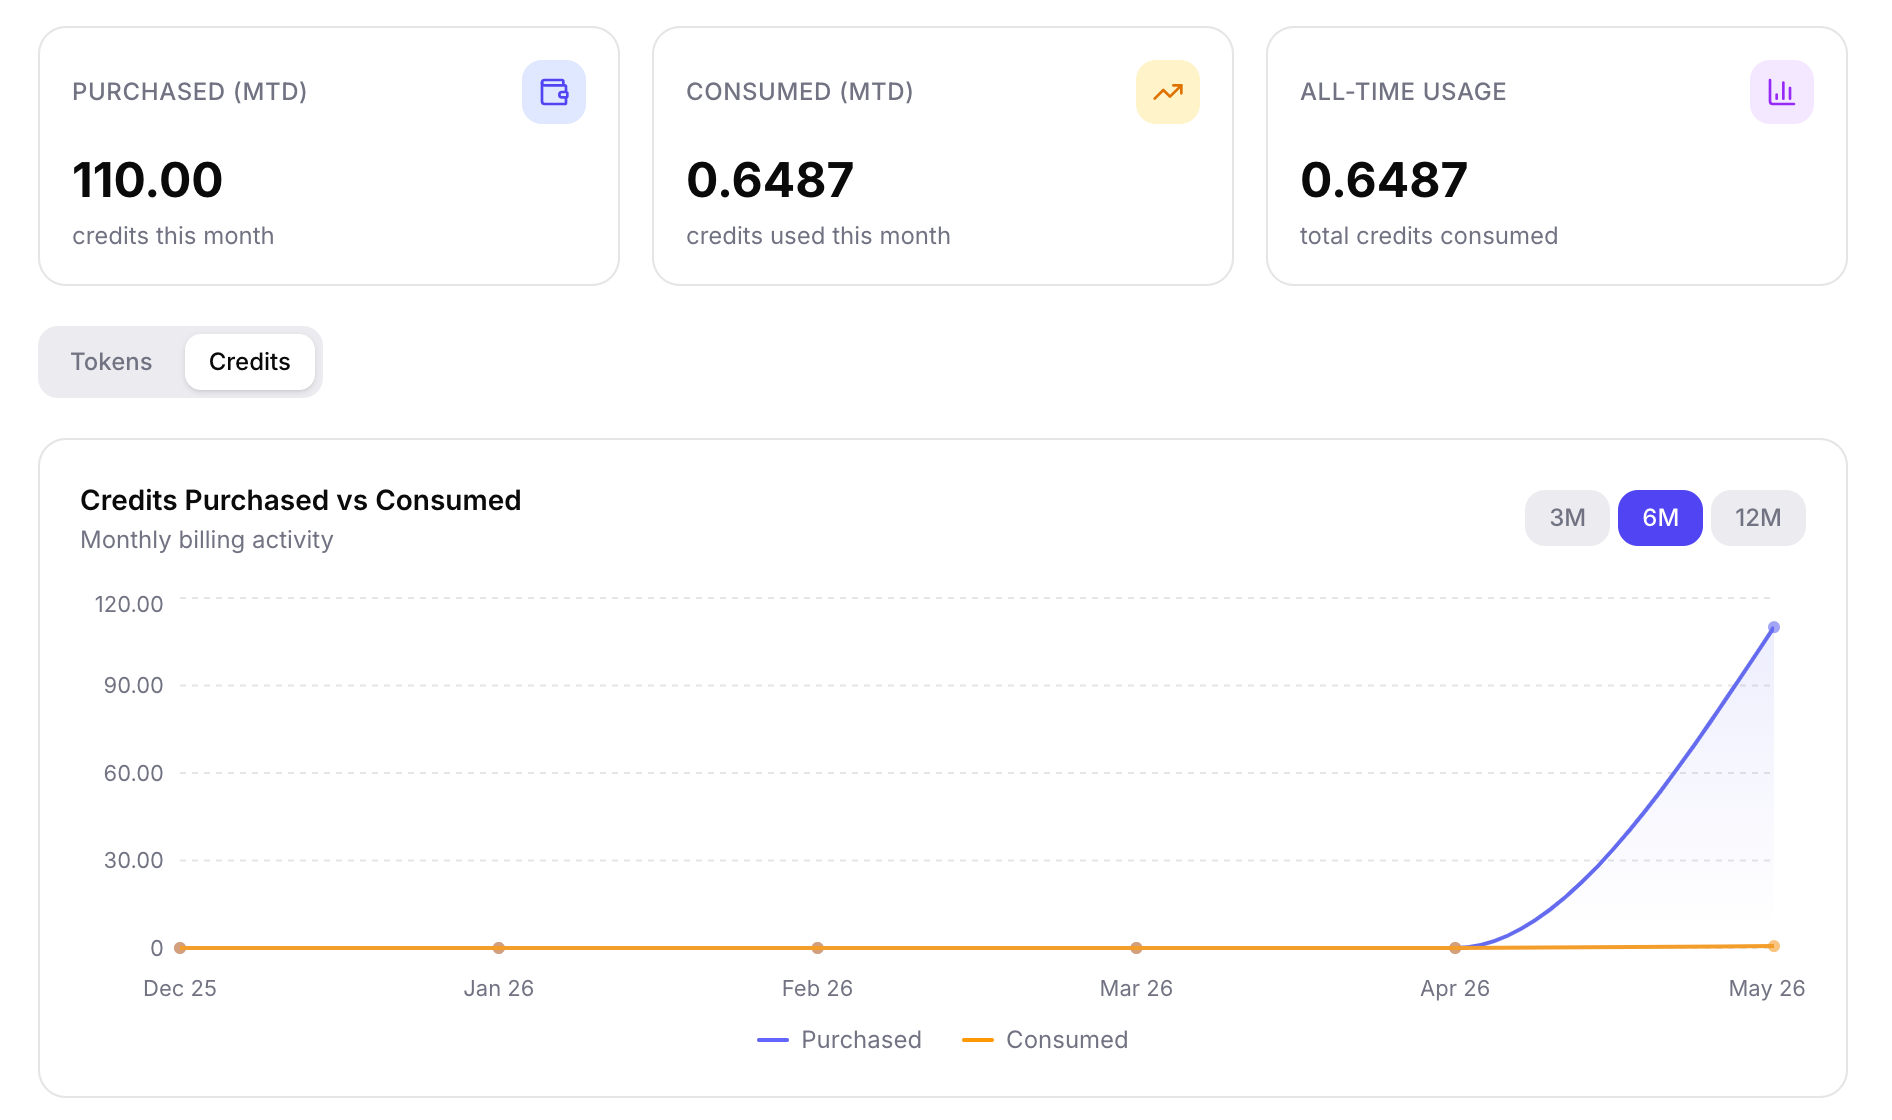Screen dimensions: 1892x1120
Task: Click the 90.00 y-axis label
Action: 133,685
